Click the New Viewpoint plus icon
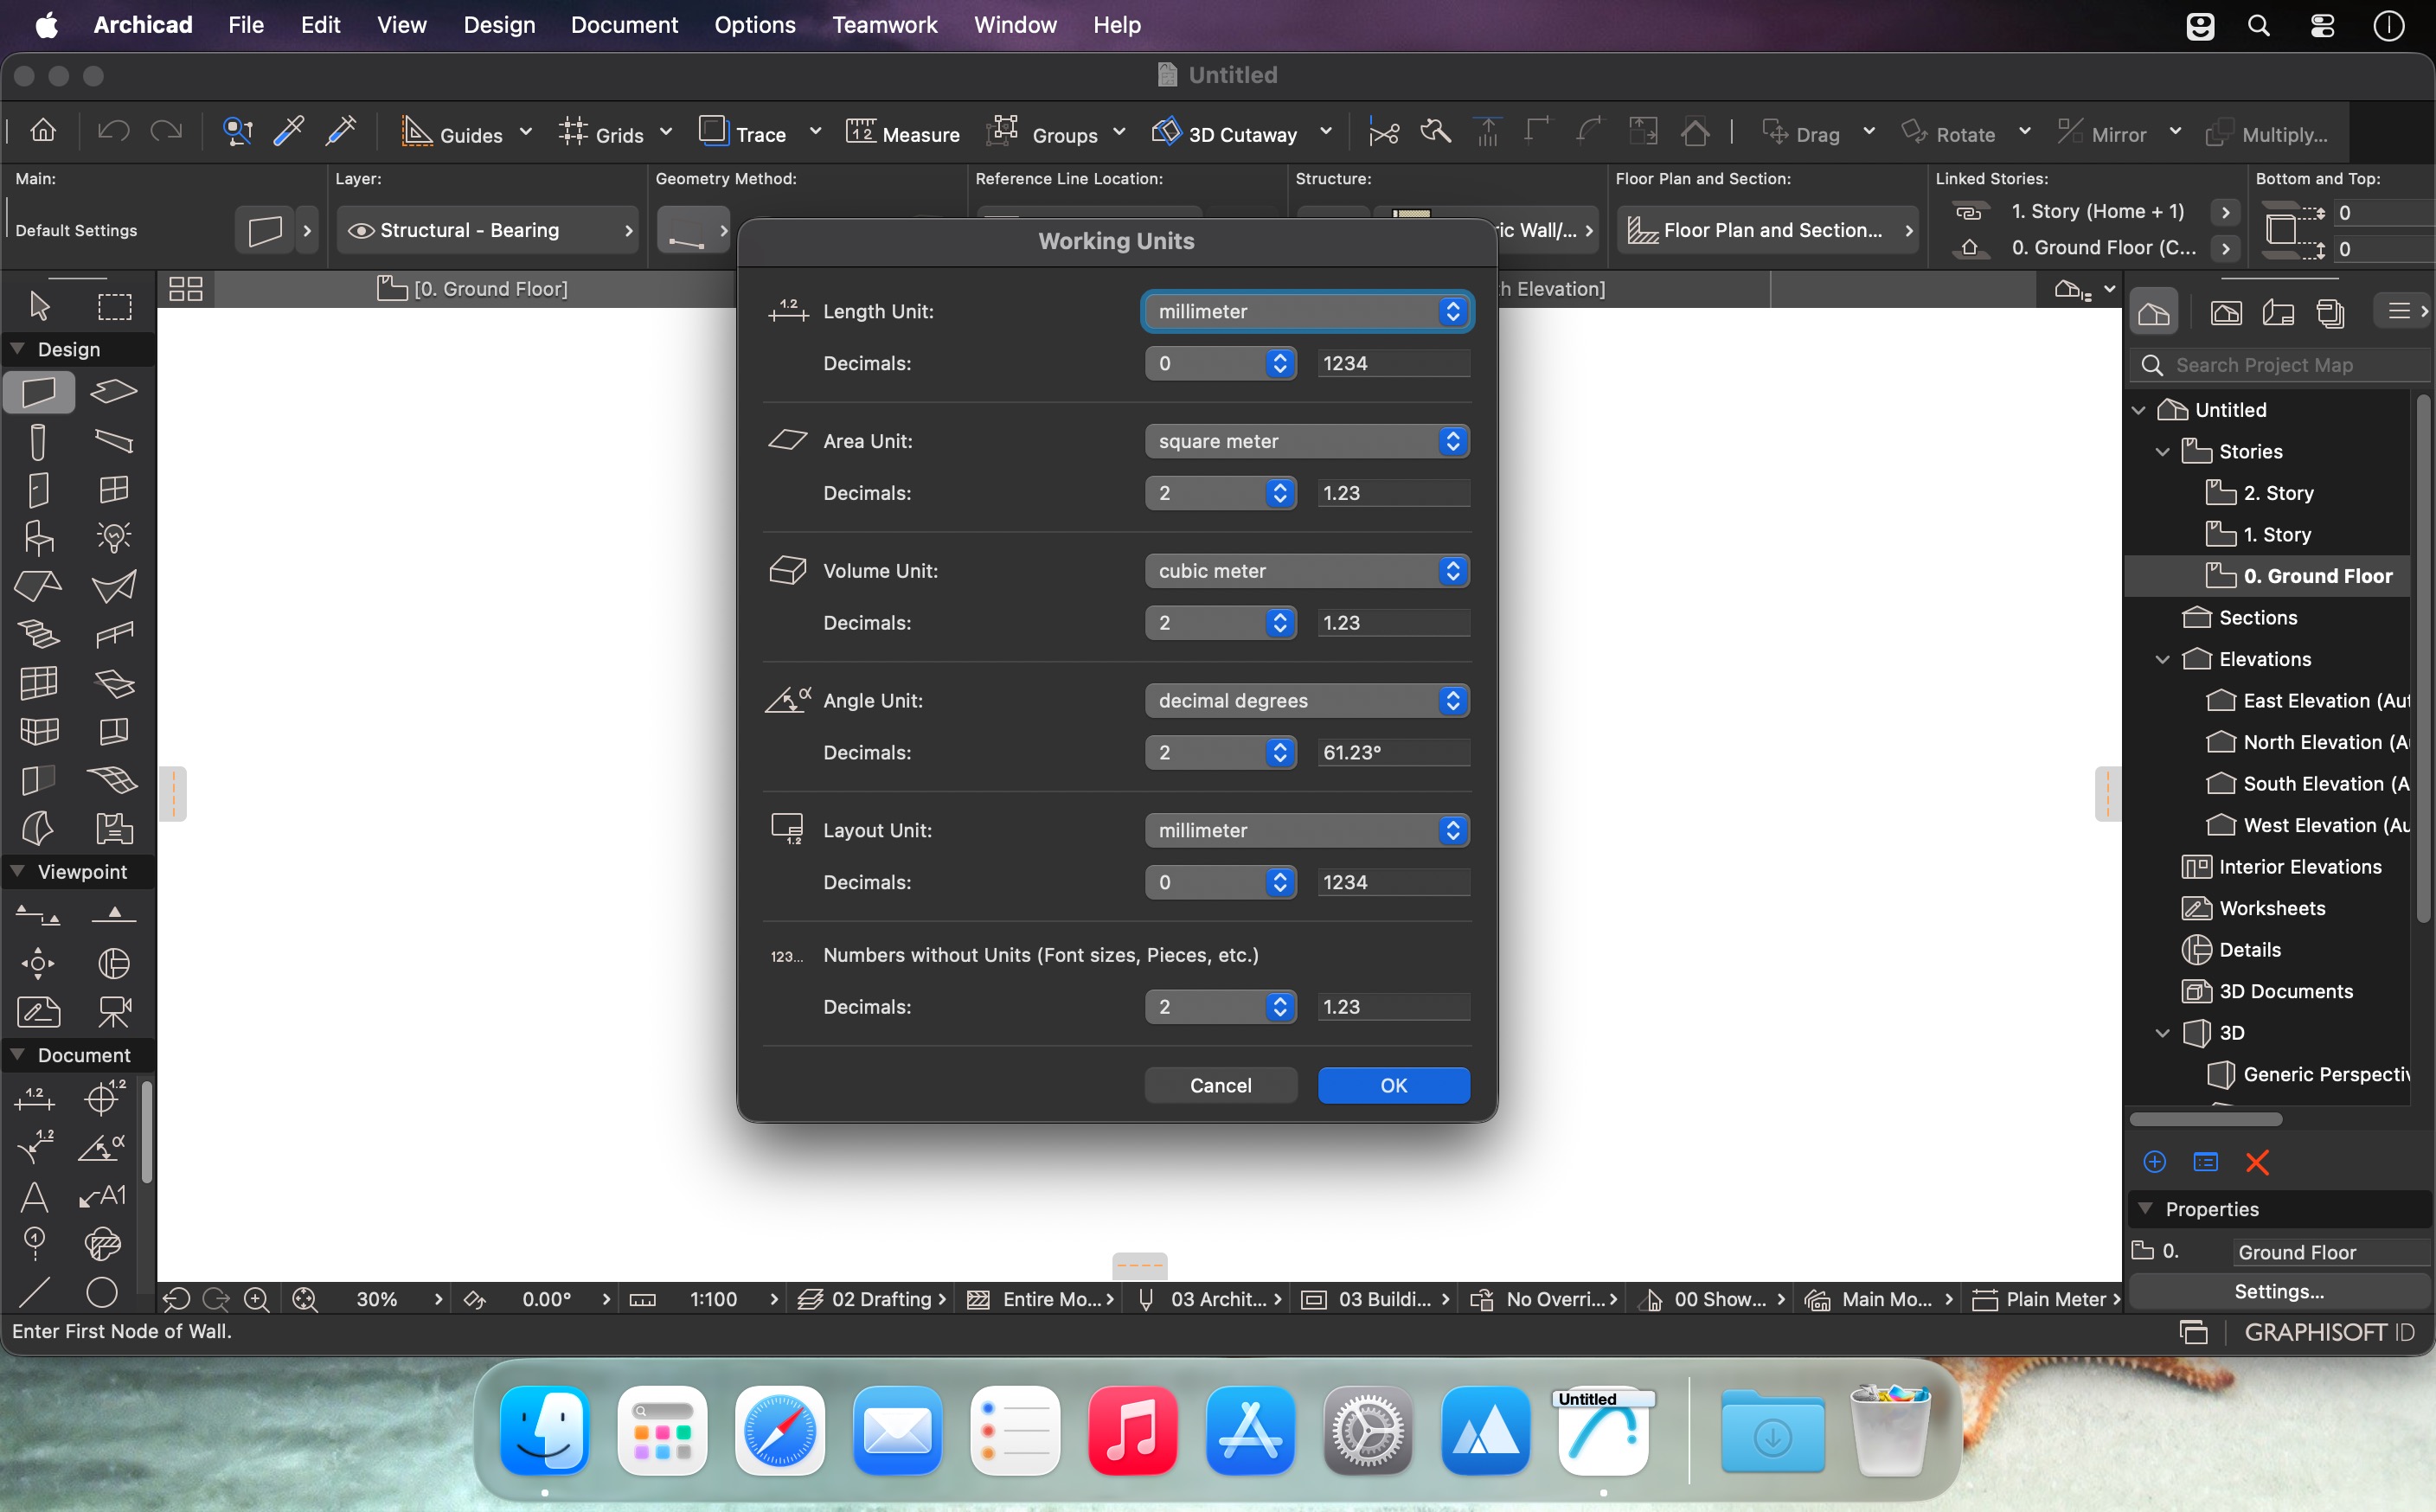2436x1512 pixels. (x=2155, y=1162)
